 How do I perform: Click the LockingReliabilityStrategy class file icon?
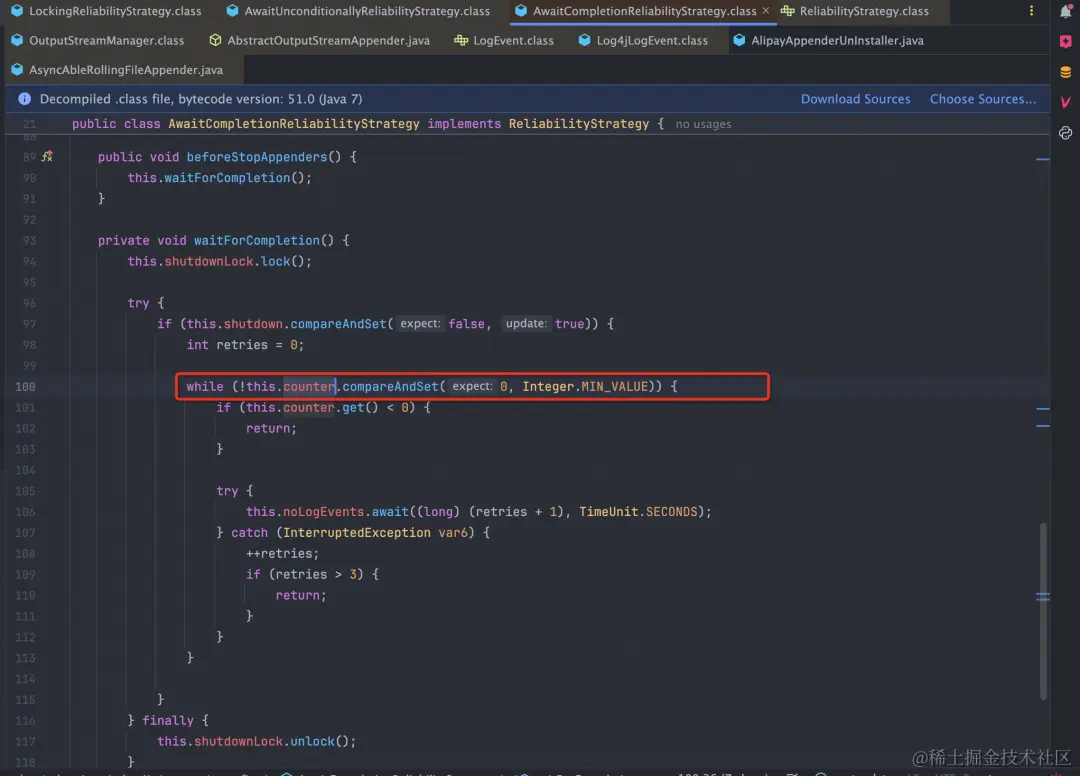point(17,11)
